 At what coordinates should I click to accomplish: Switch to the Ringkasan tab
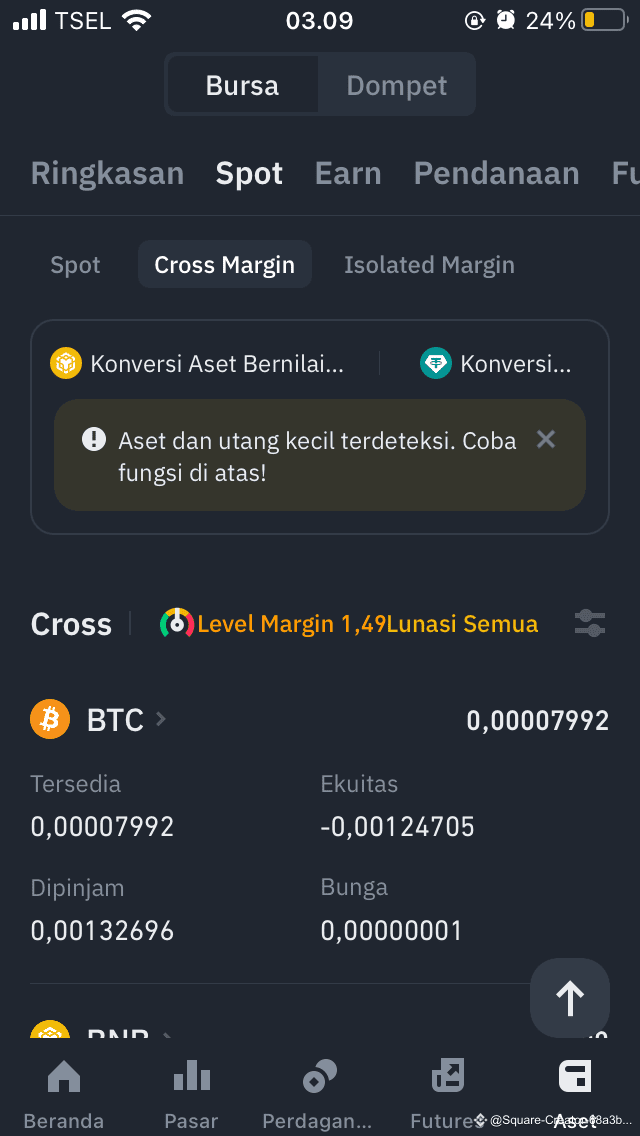pos(107,174)
